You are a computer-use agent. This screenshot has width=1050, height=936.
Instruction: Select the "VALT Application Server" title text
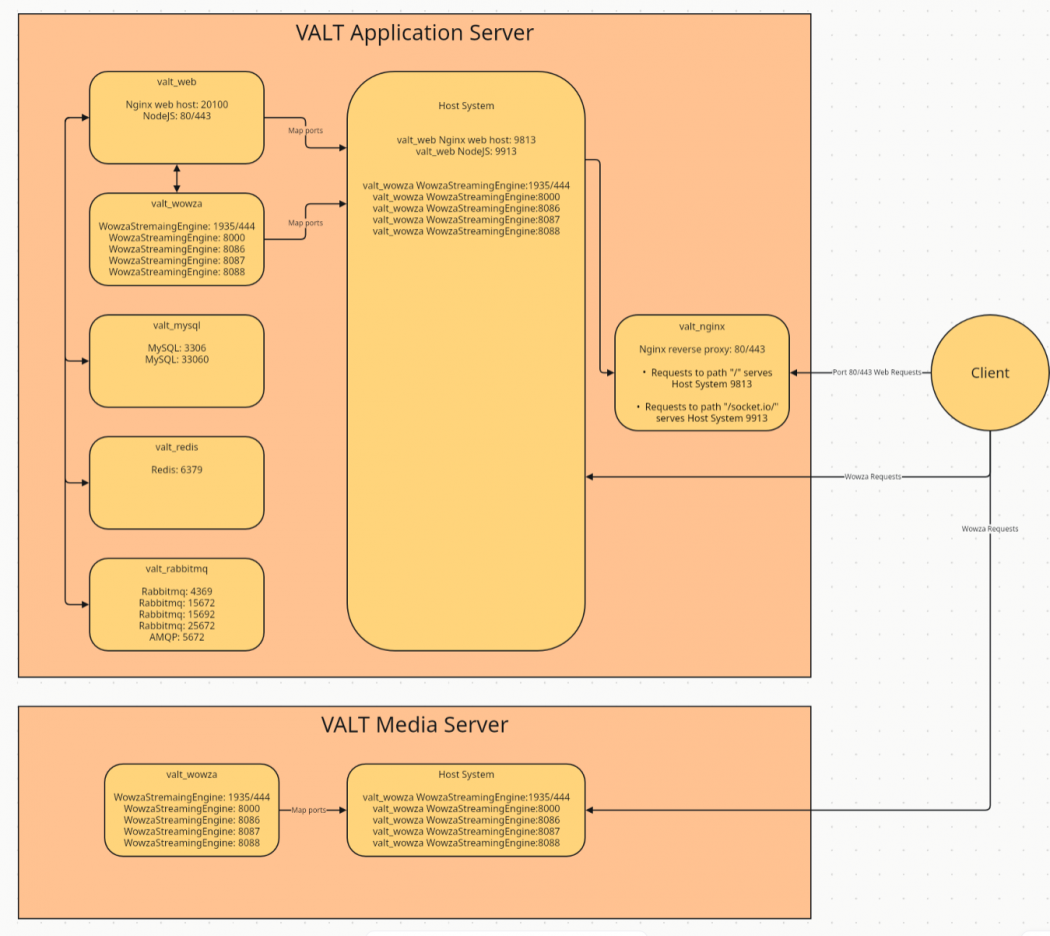[415, 33]
